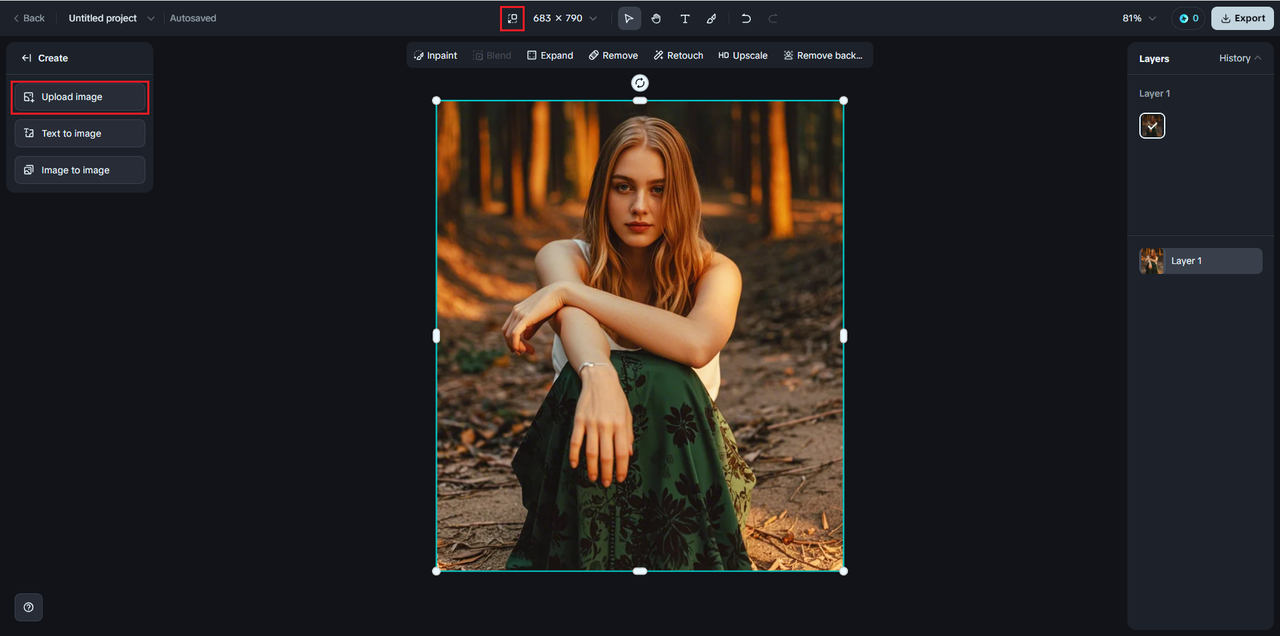Click Remove background
The image size is (1280, 636).
823,55
